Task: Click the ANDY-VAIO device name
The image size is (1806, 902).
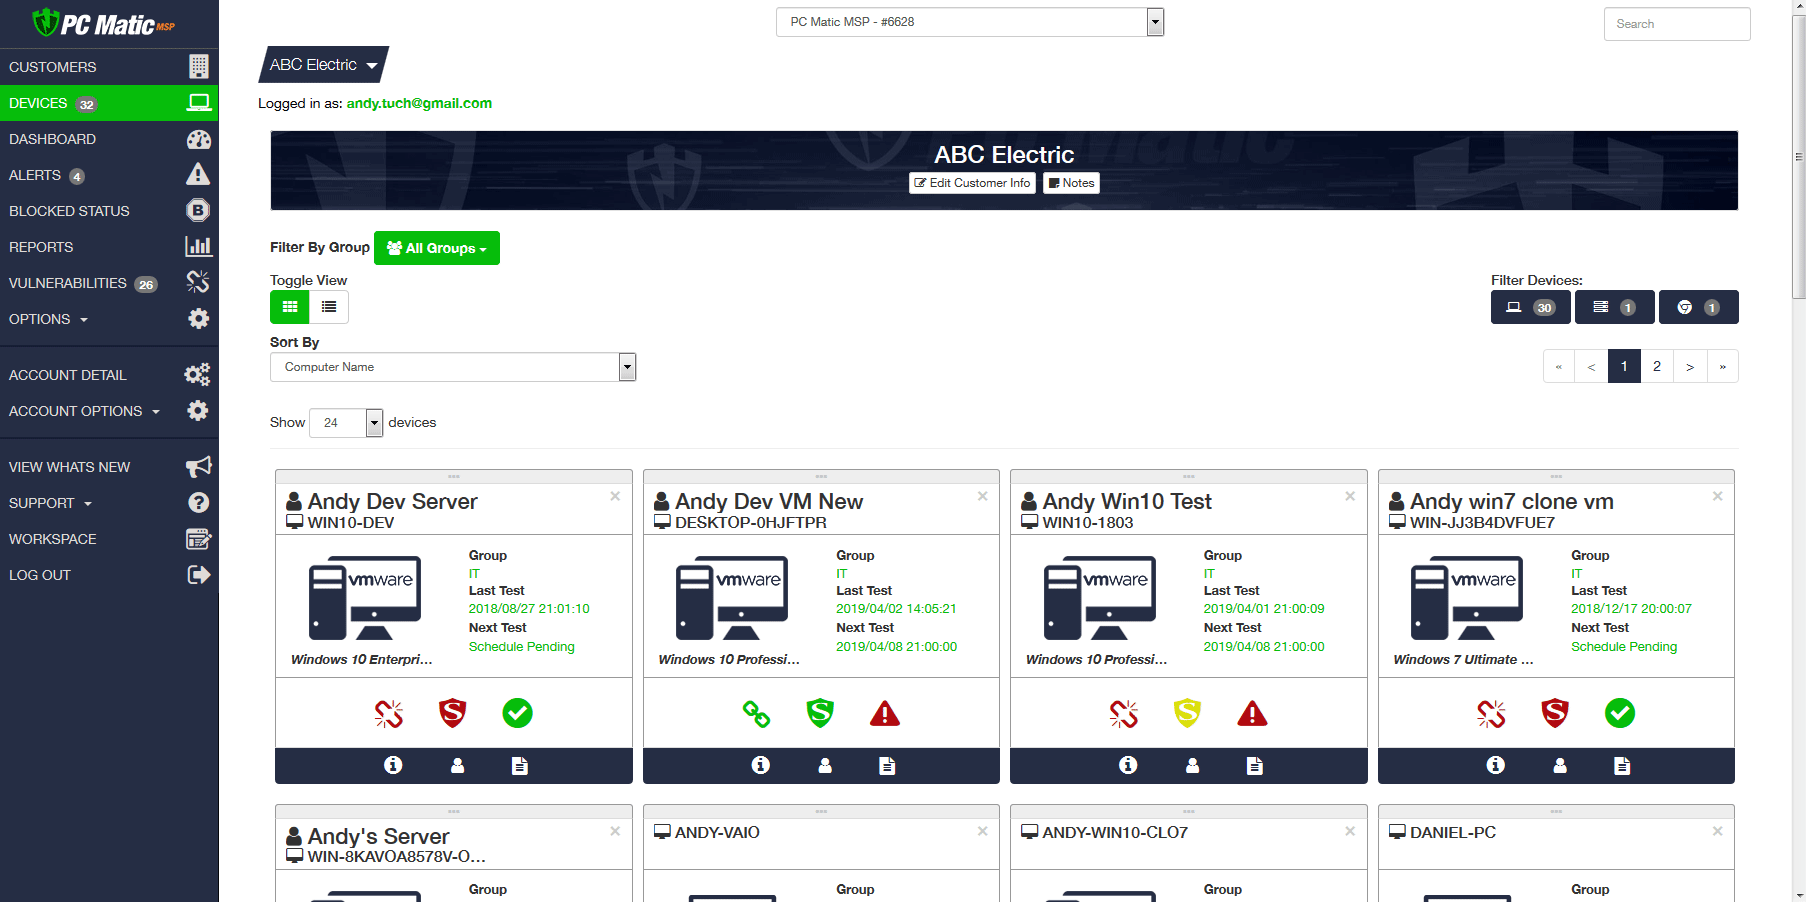Action: 717,832
